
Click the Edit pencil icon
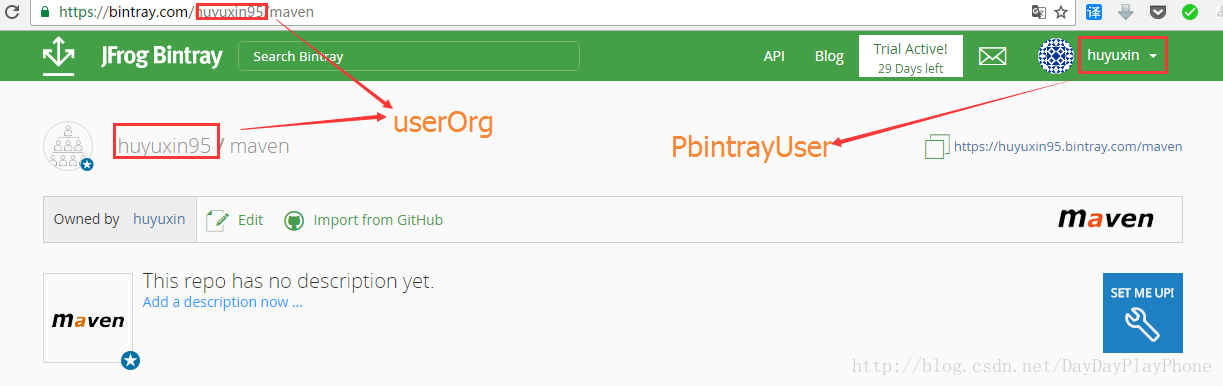pos(216,220)
